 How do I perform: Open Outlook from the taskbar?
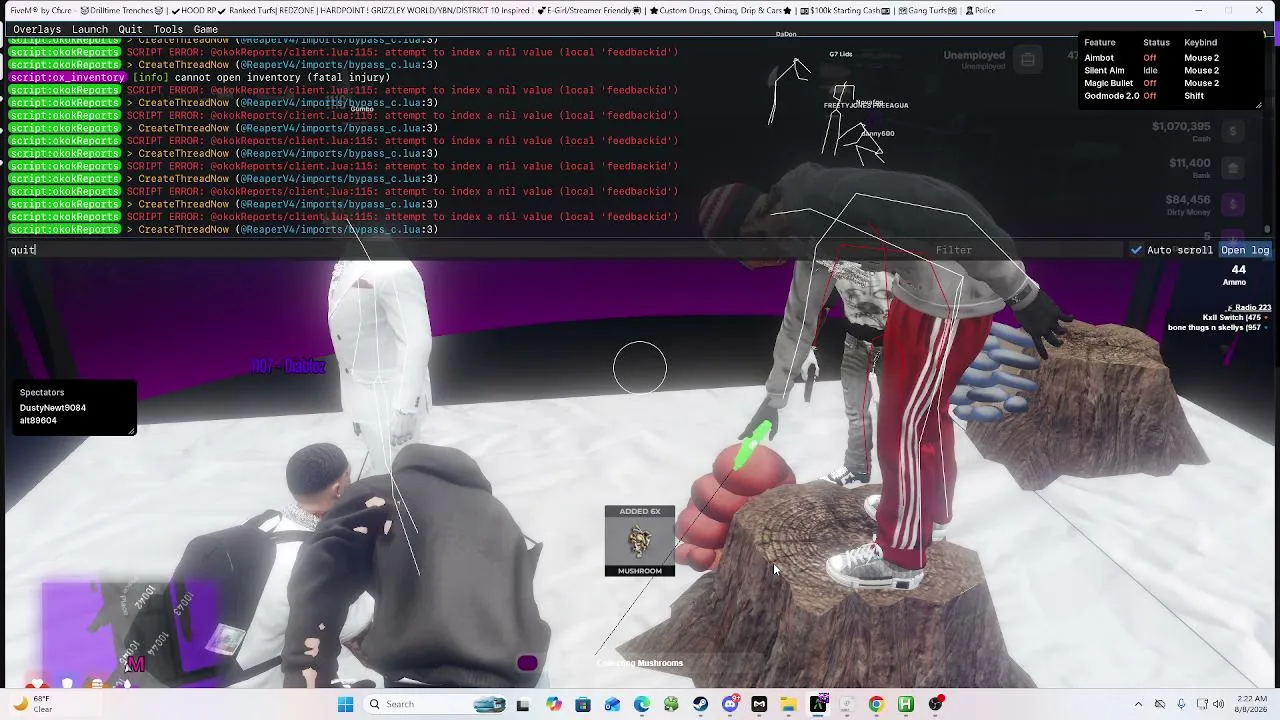[612, 704]
